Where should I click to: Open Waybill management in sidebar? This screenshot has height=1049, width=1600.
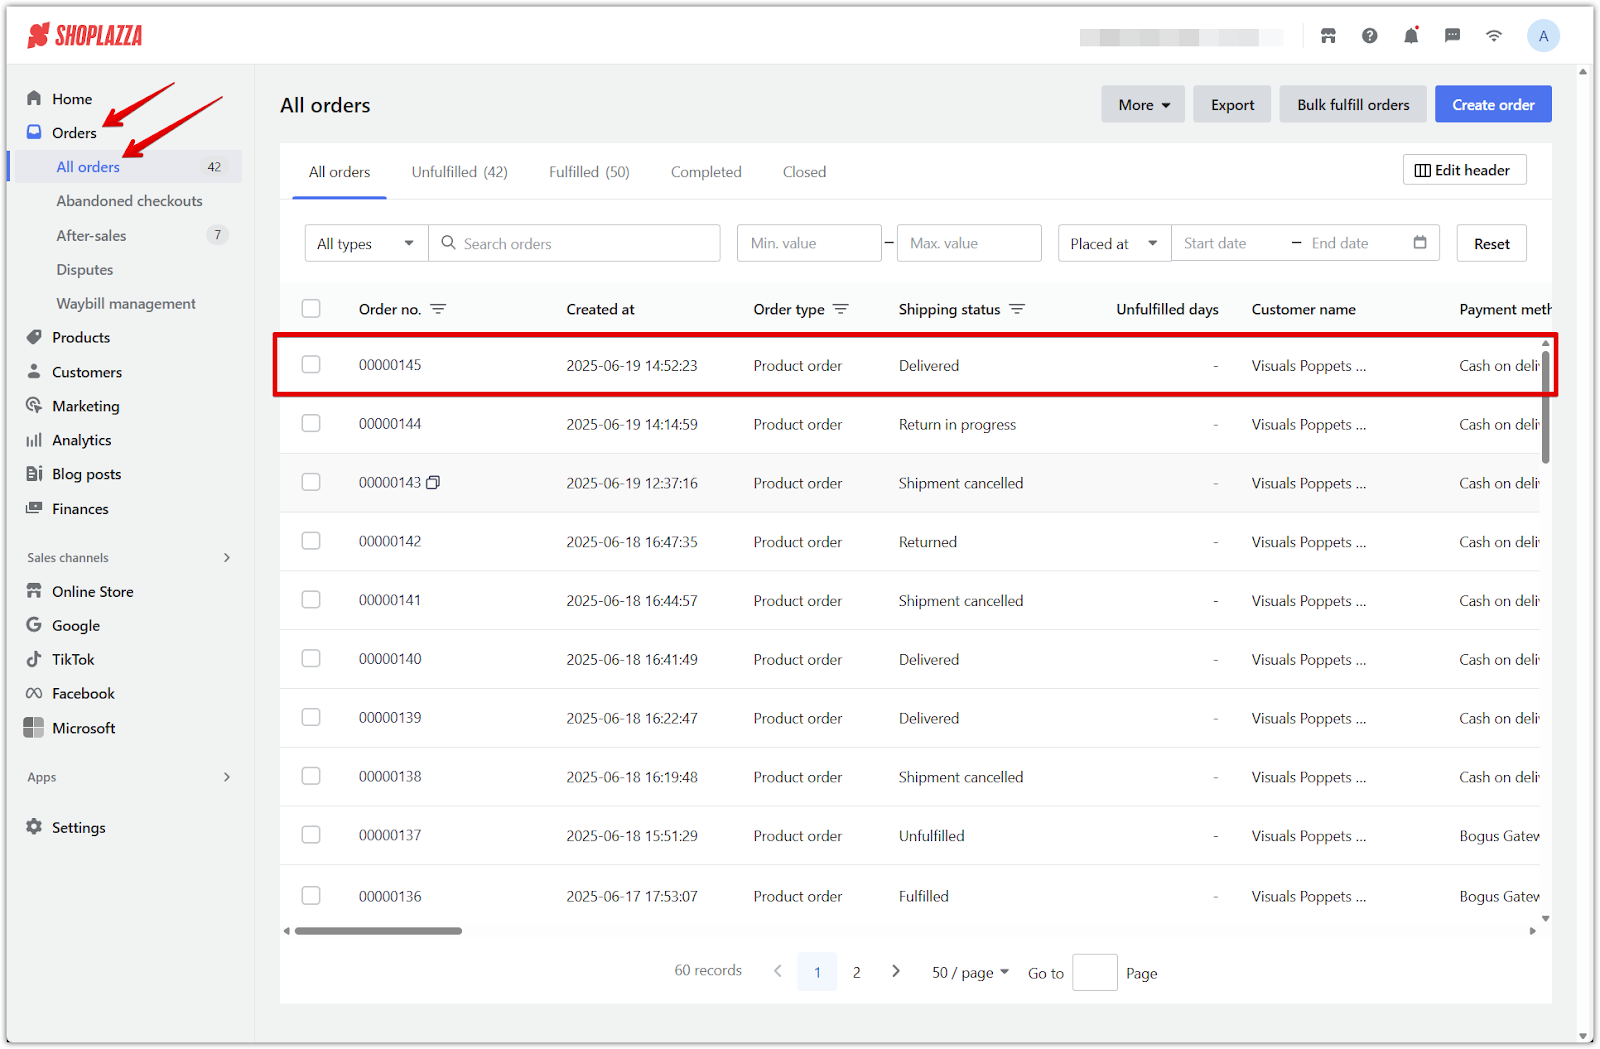pos(126,303)
